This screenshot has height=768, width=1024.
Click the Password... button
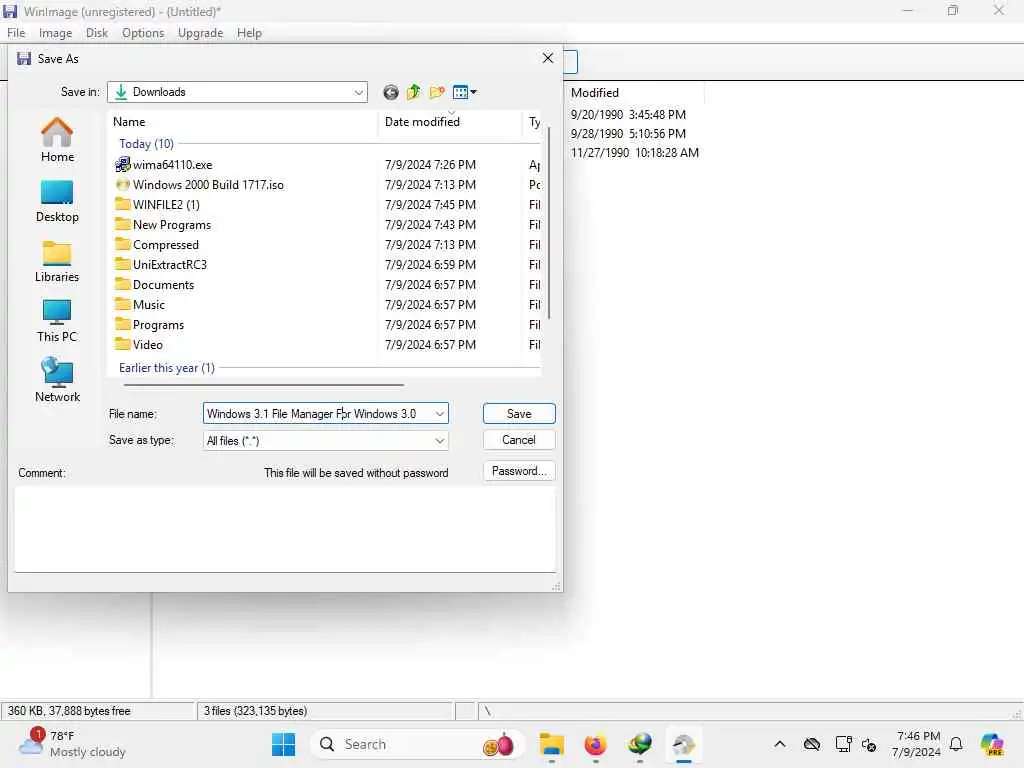click(519, 472)
